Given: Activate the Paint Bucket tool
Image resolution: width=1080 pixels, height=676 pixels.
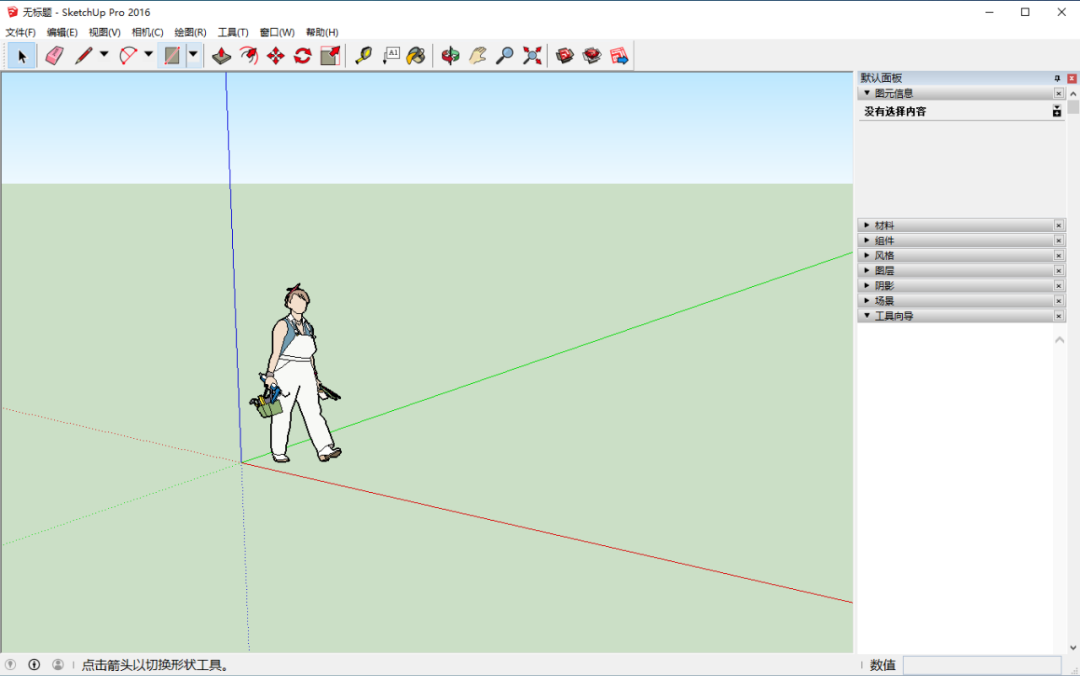Looking at the screenshot, I should coord(416,56).
